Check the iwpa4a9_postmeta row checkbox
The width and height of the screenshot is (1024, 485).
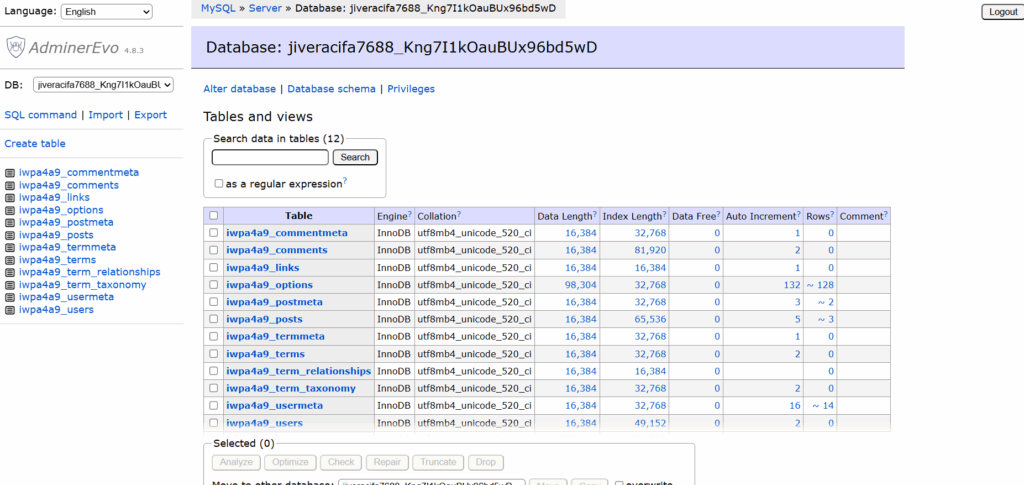(x=214, y=302)
